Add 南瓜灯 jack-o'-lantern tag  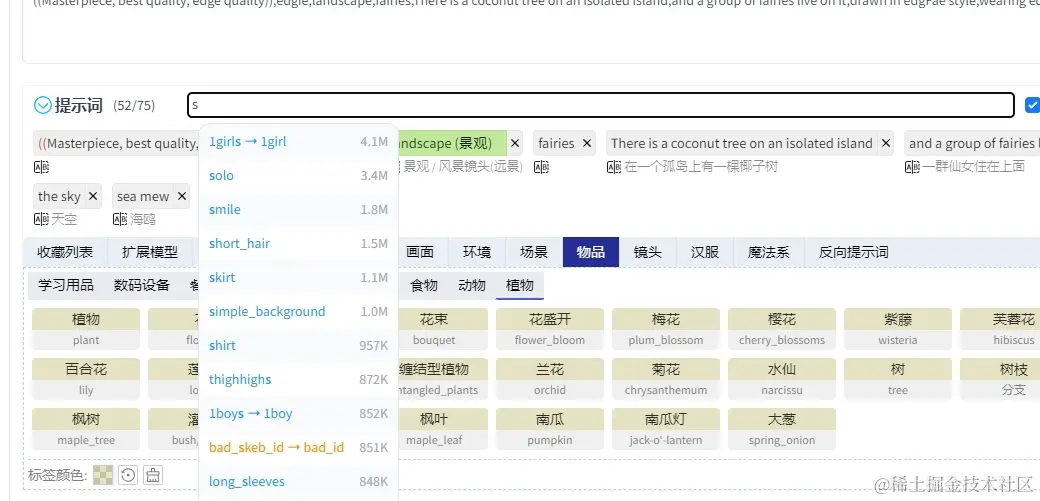tap(666, 429)
